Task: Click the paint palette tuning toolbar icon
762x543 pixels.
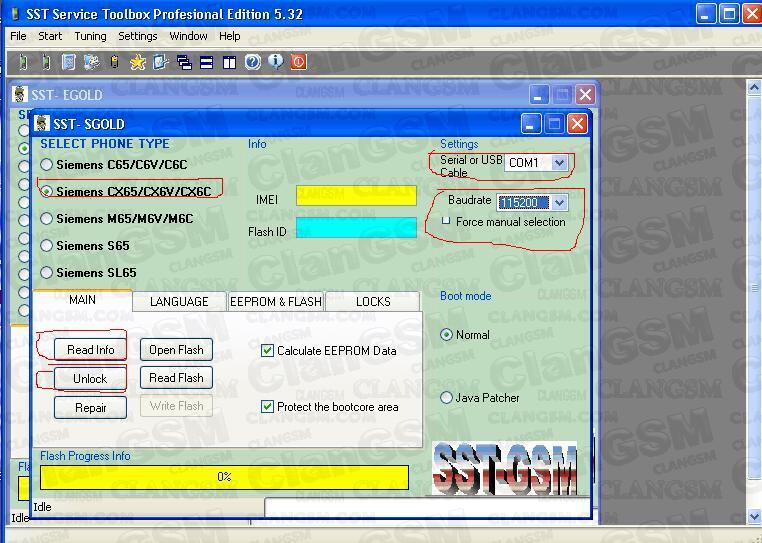Action: [x=91, y=62]
